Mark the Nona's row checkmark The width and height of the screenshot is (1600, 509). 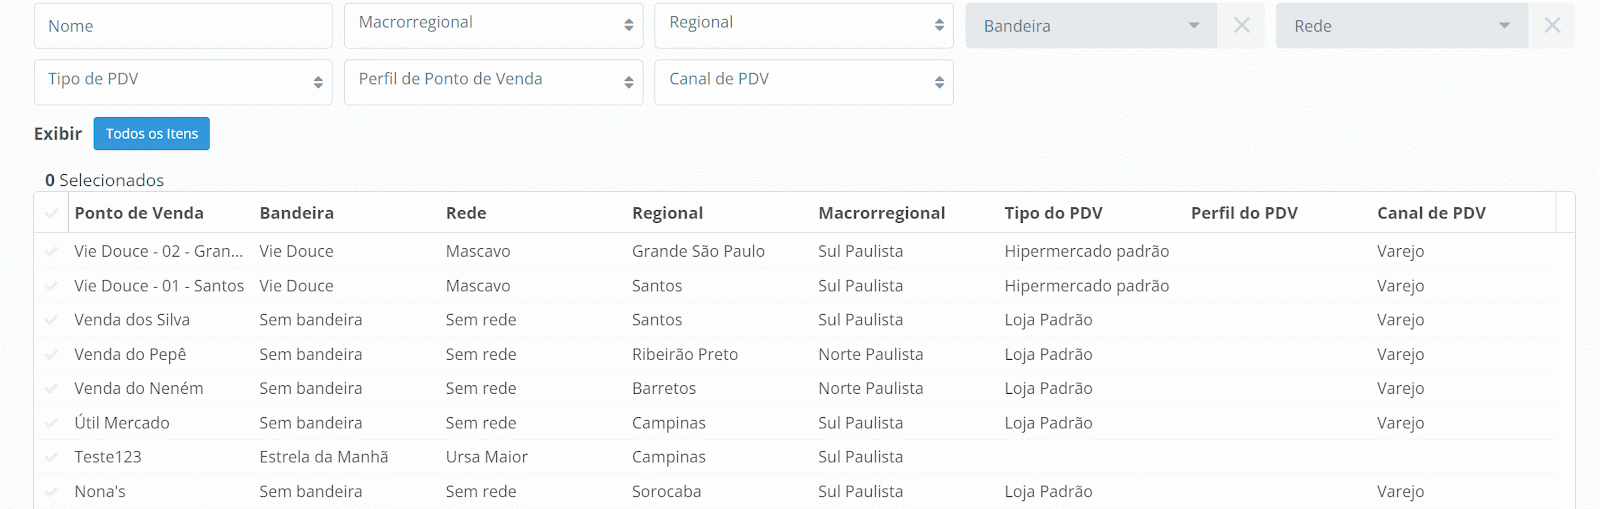(x=51, y=491)
